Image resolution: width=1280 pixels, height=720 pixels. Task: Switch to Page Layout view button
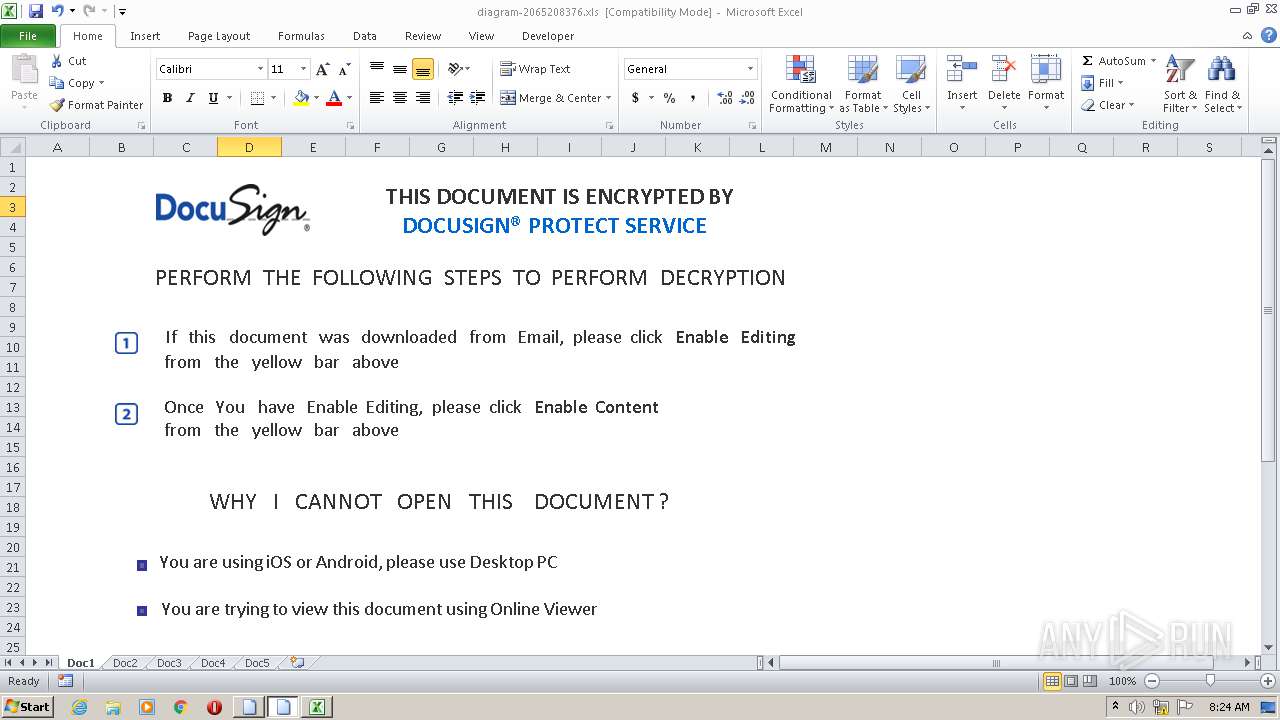click(x=1071, y=681)
